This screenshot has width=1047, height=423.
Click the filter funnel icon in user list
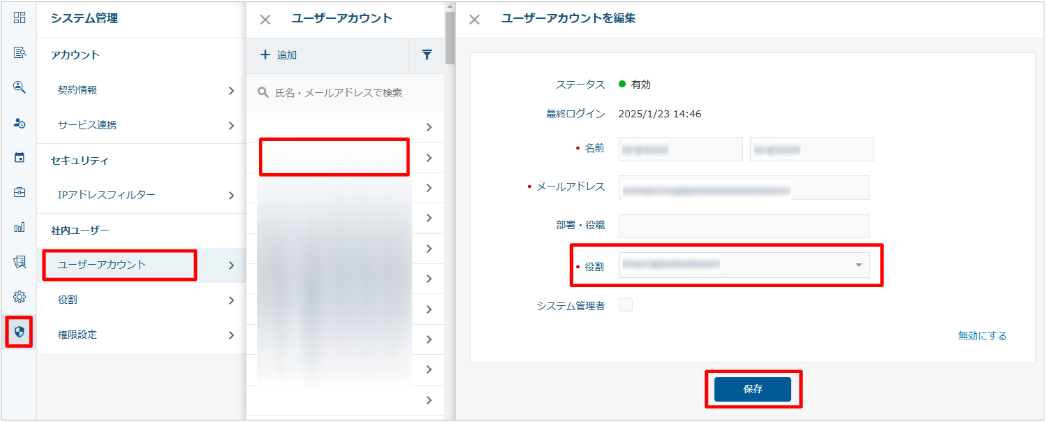[x=427, y=55]
